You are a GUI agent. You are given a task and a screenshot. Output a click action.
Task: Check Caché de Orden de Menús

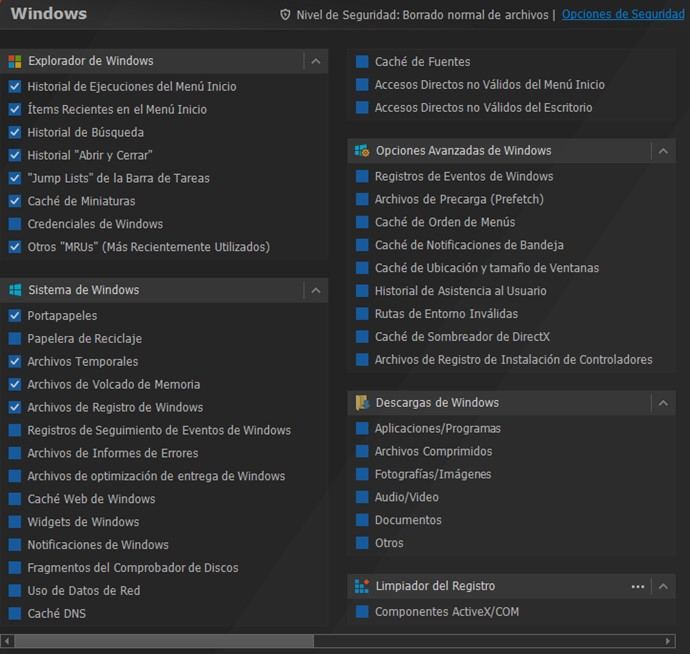click(362, 222)
